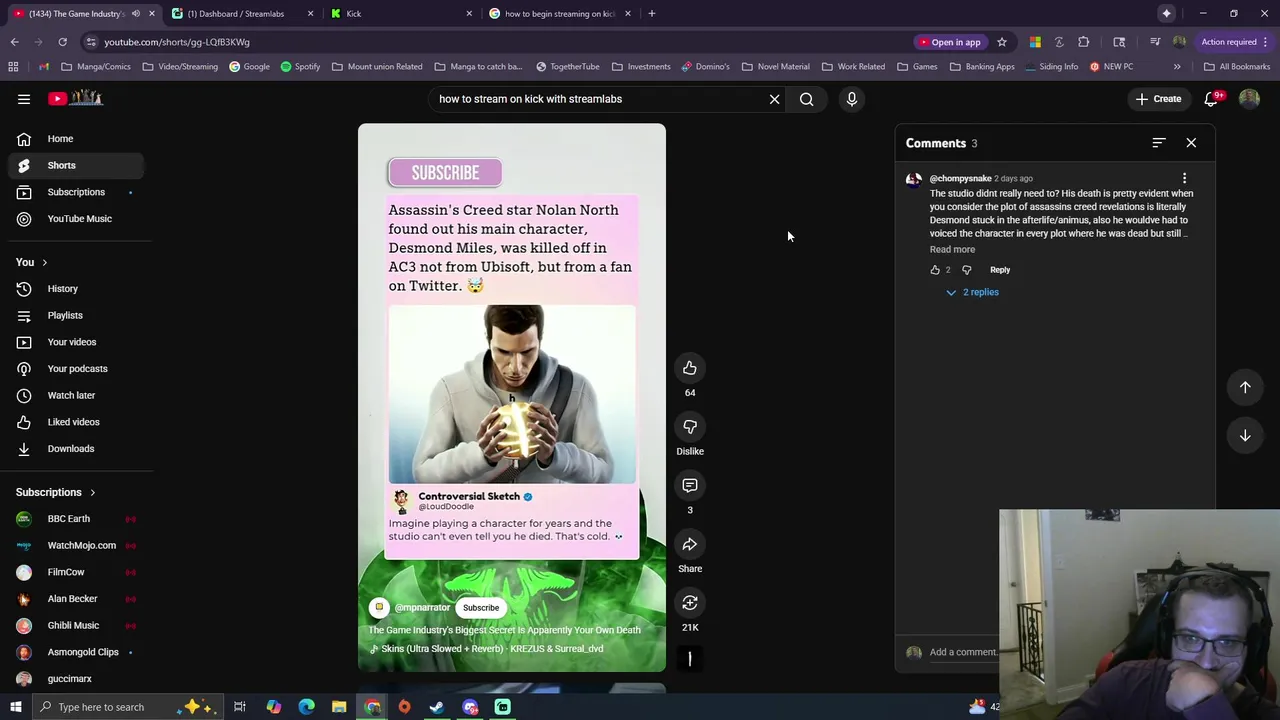Open the account avatar menu
Image resolution: width=1280 pixels, height=720 pixels.
(x=1249, y=99)
